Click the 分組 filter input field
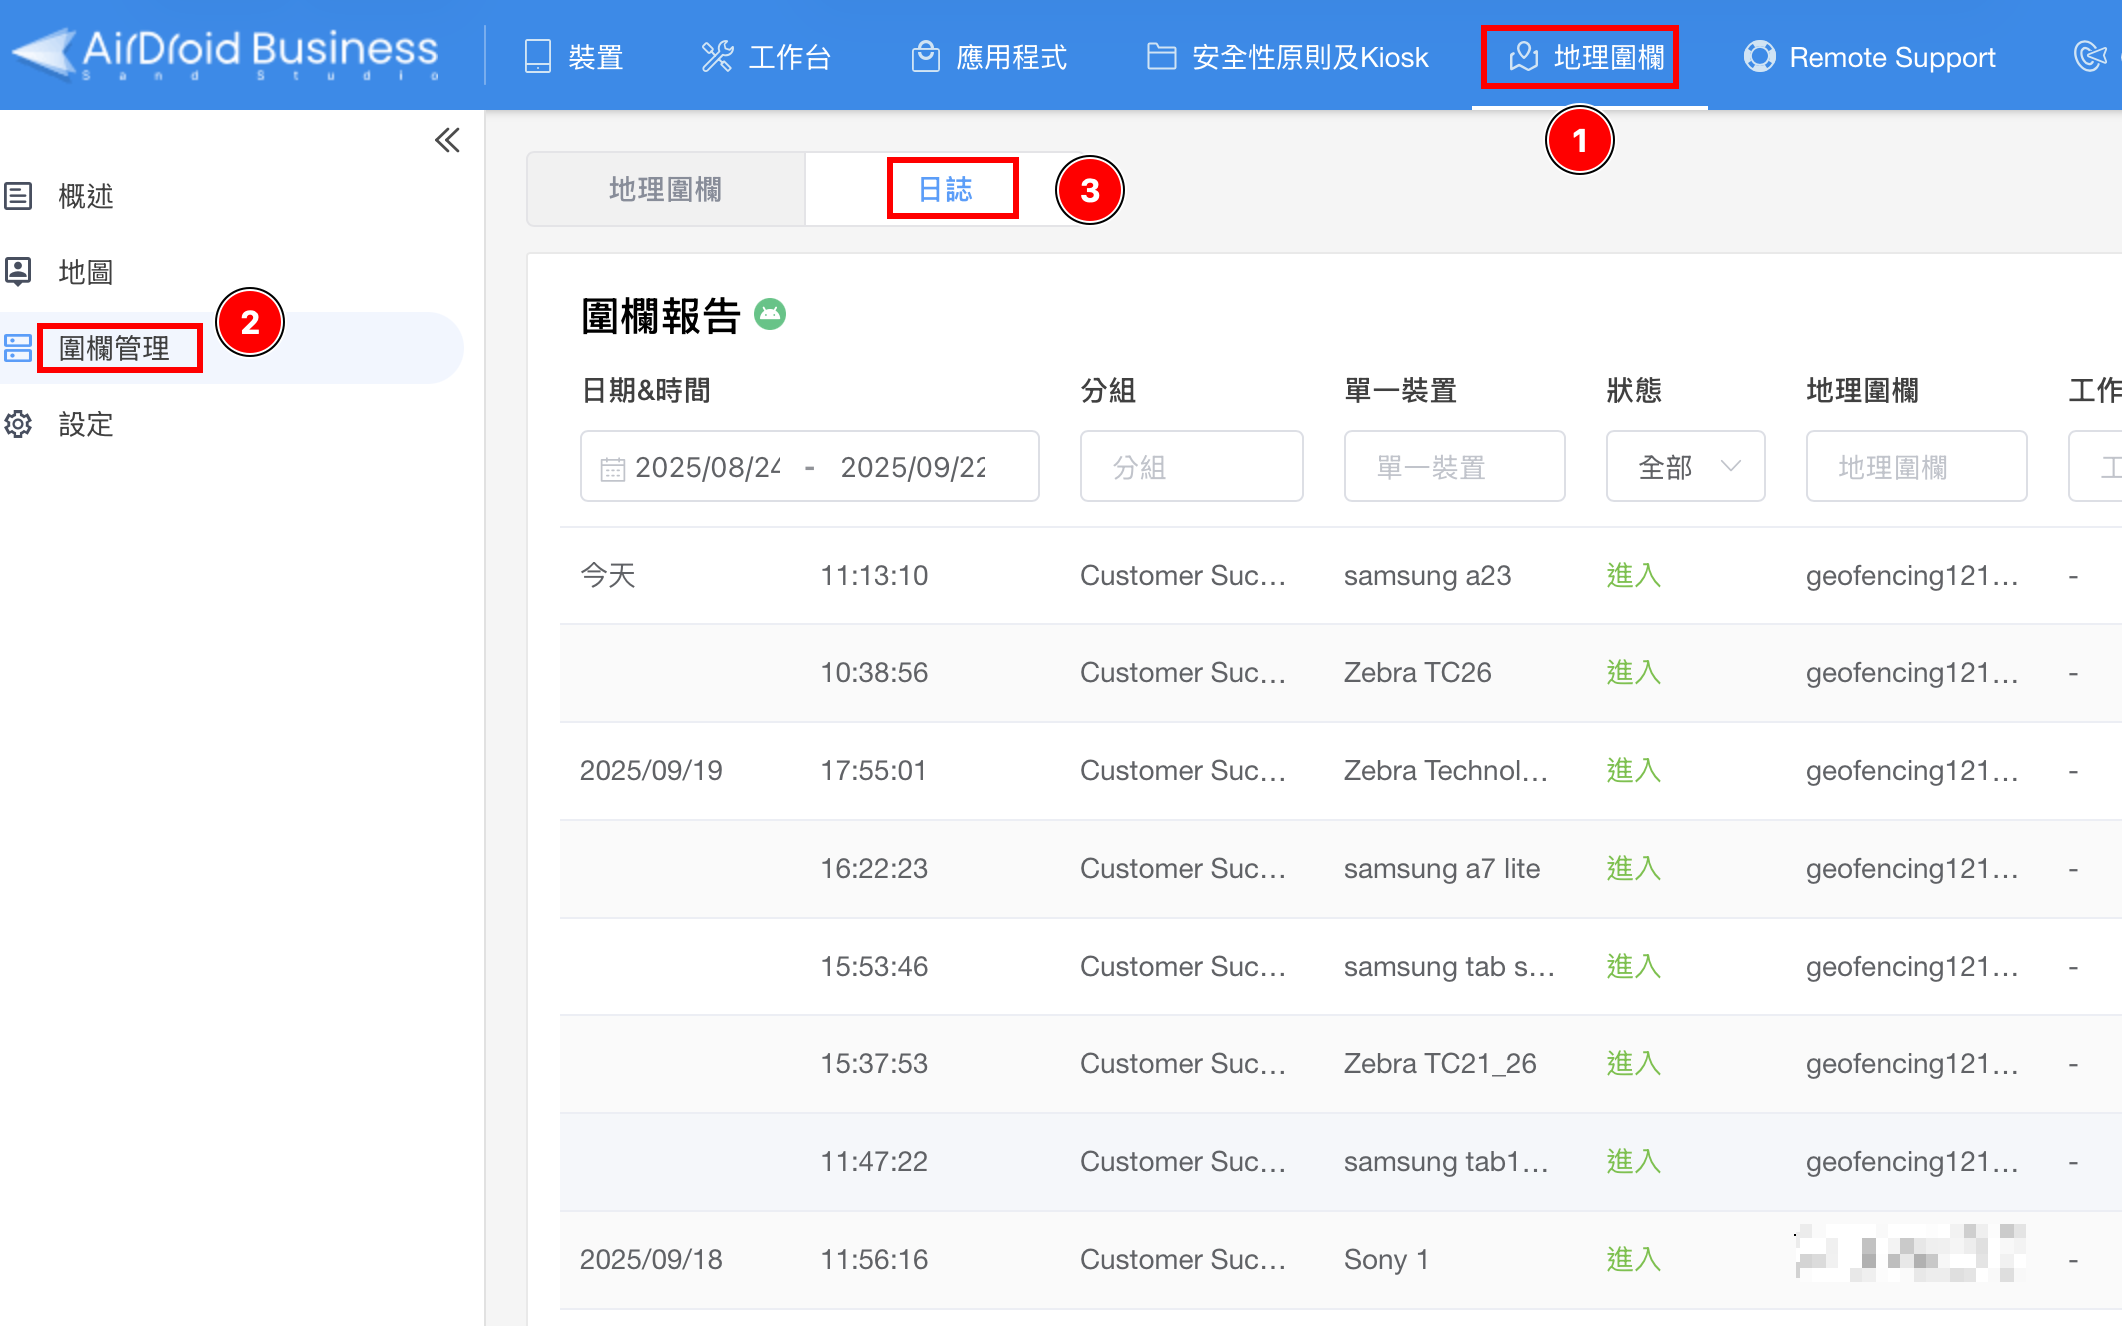Screen dimensions: 2122x1326 (x=1191, y=466)
